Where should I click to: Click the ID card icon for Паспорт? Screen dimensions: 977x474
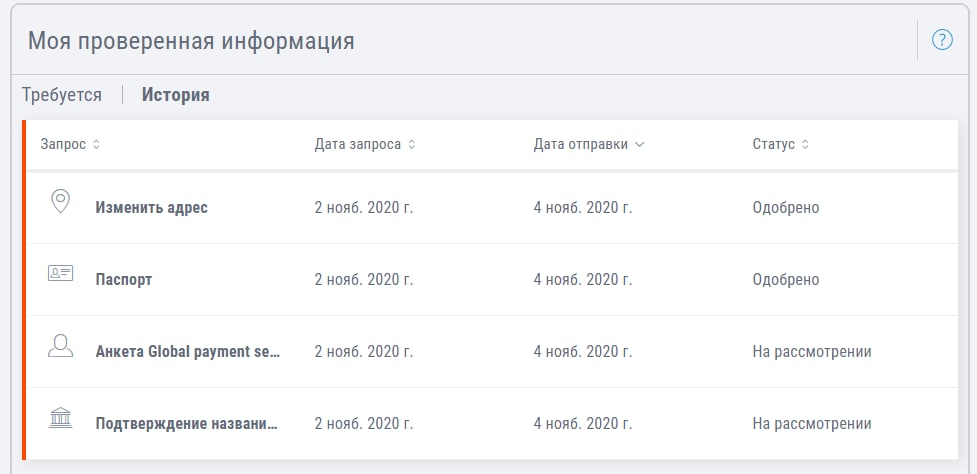[x=60, y=273]
